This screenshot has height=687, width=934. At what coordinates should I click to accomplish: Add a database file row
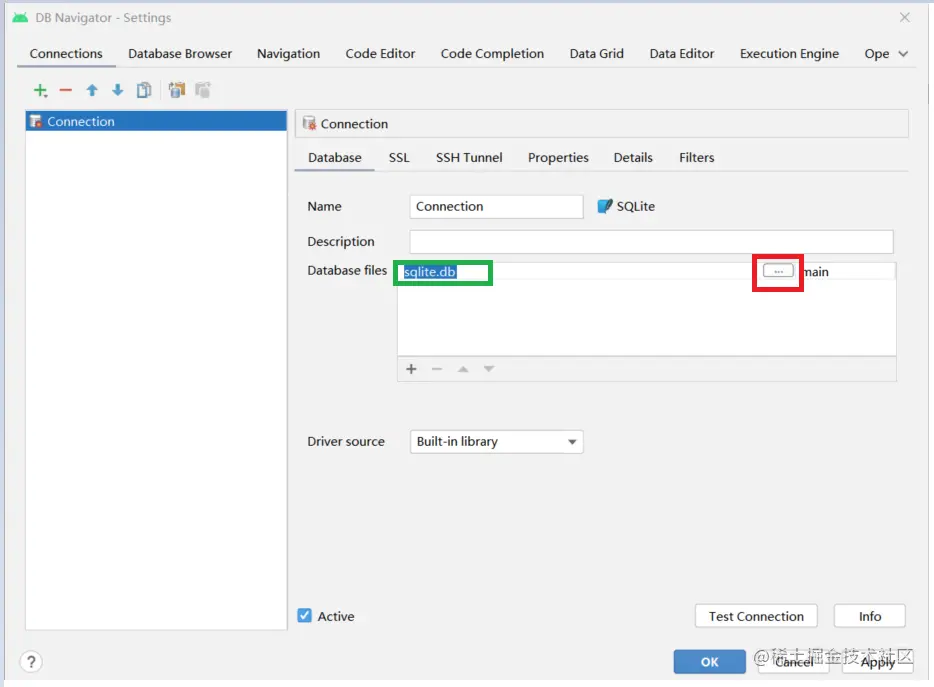coord(411,369)
